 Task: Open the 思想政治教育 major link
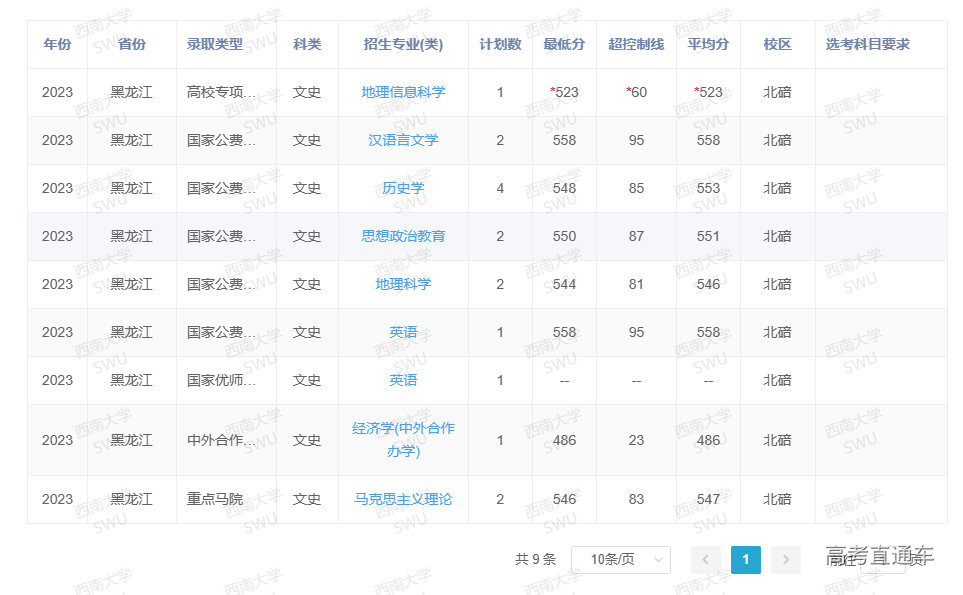[403, 236]
